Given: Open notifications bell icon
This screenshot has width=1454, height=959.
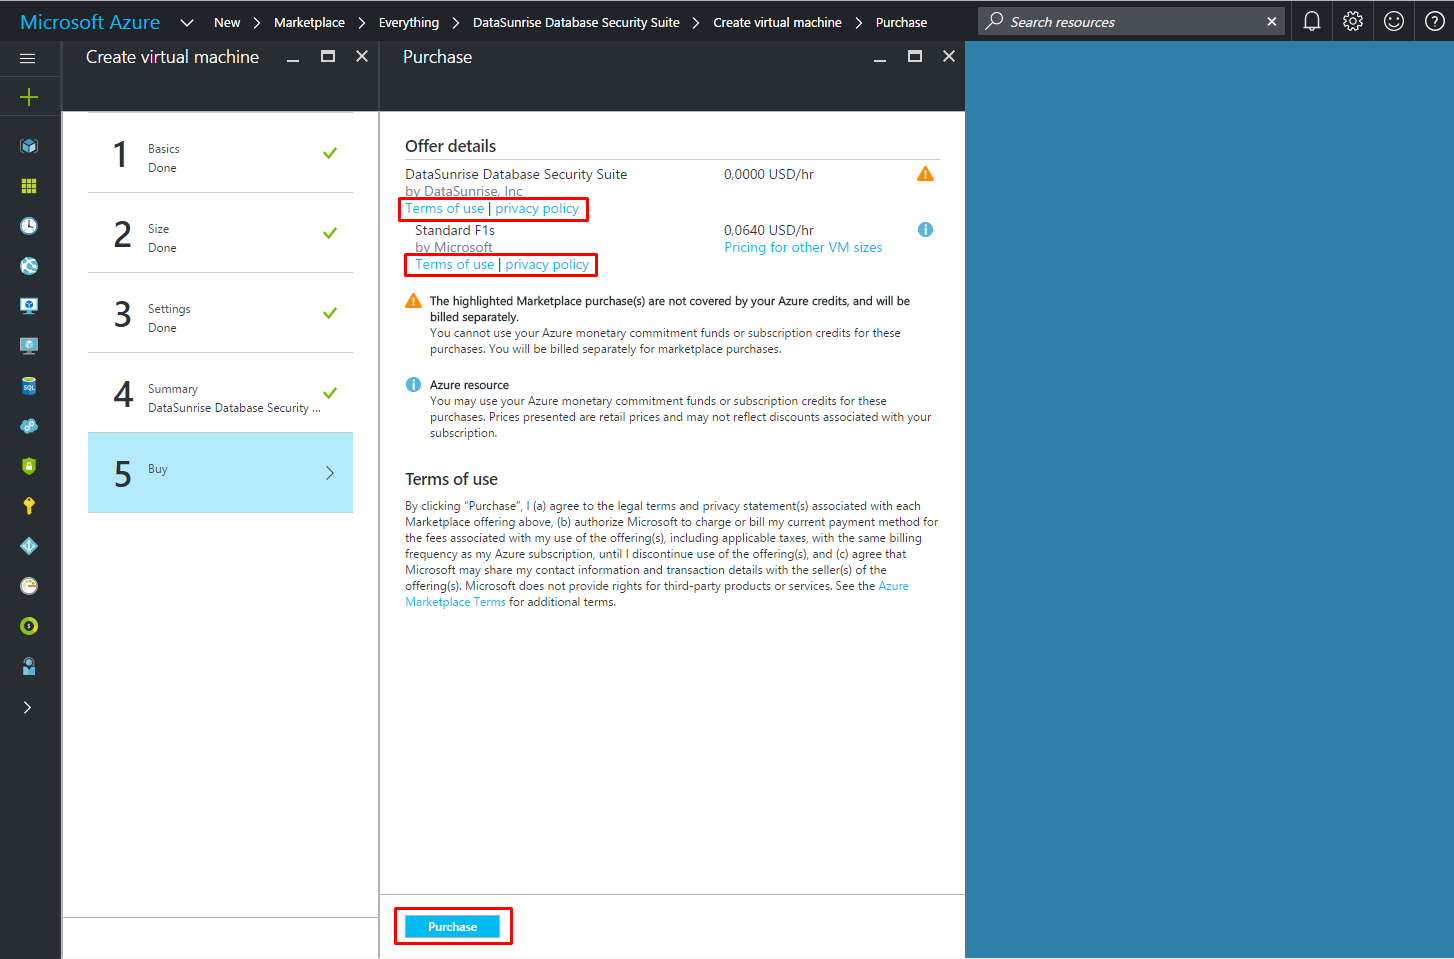Looking at the screenshot, I should tap(1312, 21).
